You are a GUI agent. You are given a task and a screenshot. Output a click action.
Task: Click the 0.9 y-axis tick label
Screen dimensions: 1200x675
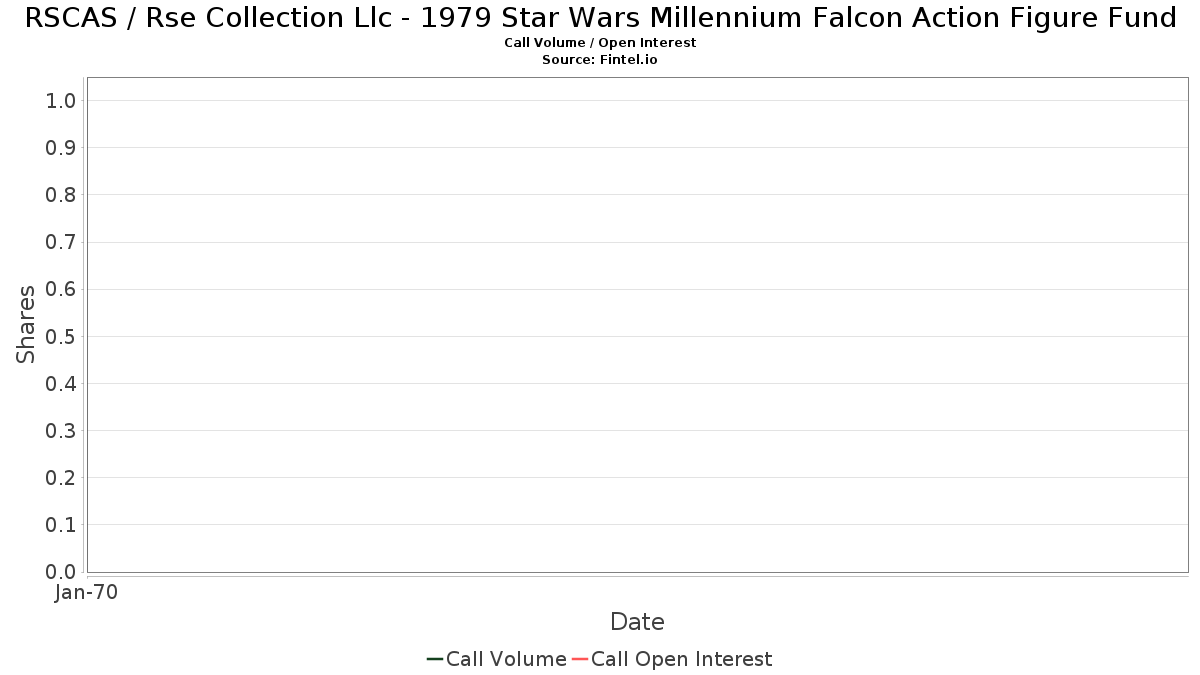[61, 148]
